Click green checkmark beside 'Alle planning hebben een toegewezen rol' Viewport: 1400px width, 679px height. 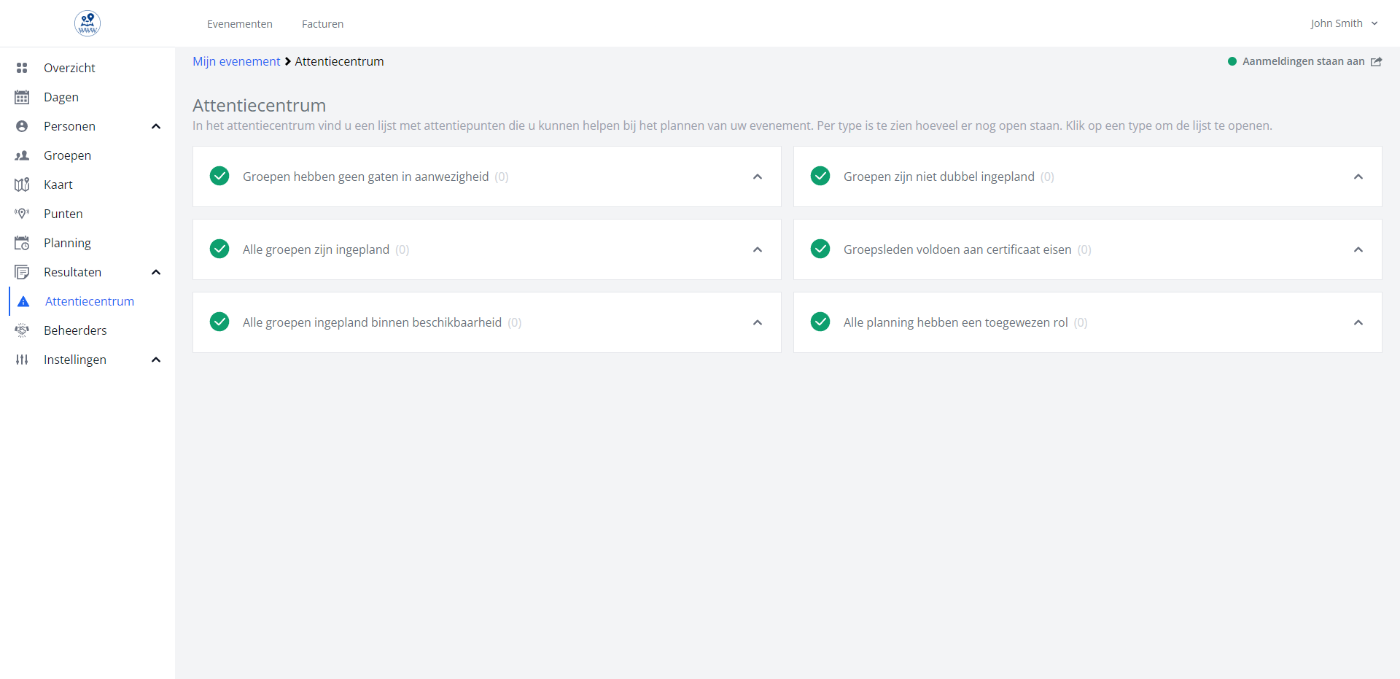820,322
